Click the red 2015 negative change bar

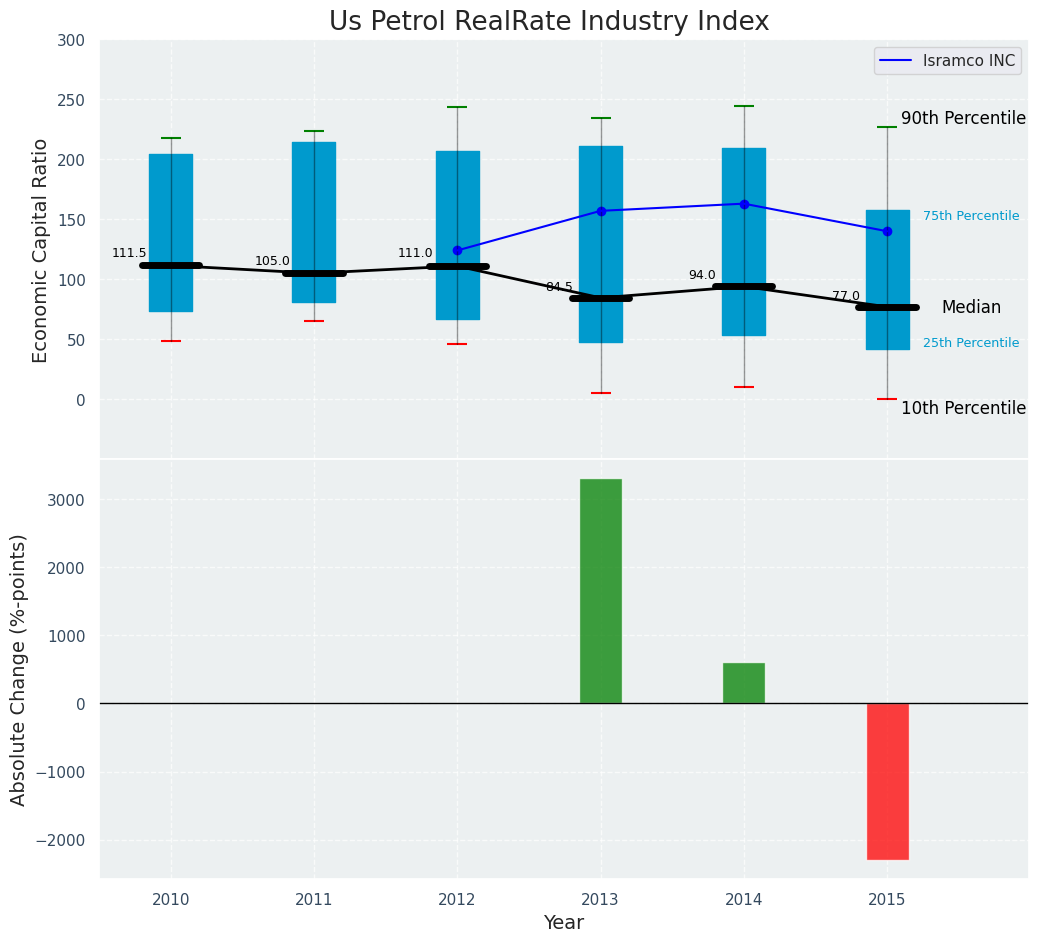click(887, 781)
